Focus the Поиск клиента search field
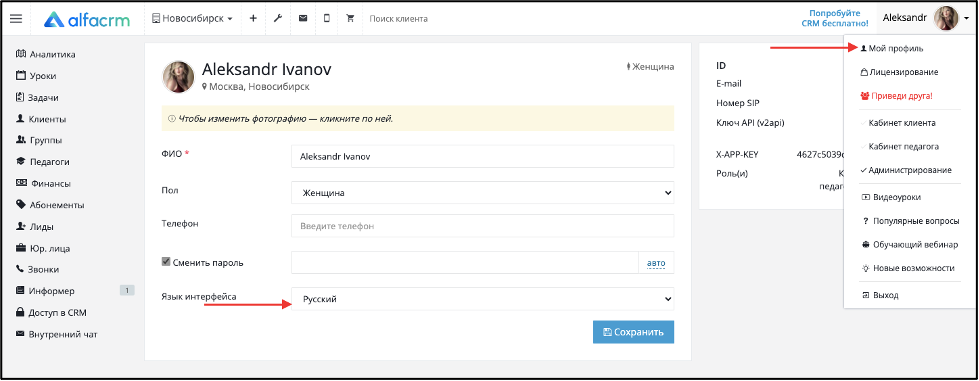 coord(398,19)
